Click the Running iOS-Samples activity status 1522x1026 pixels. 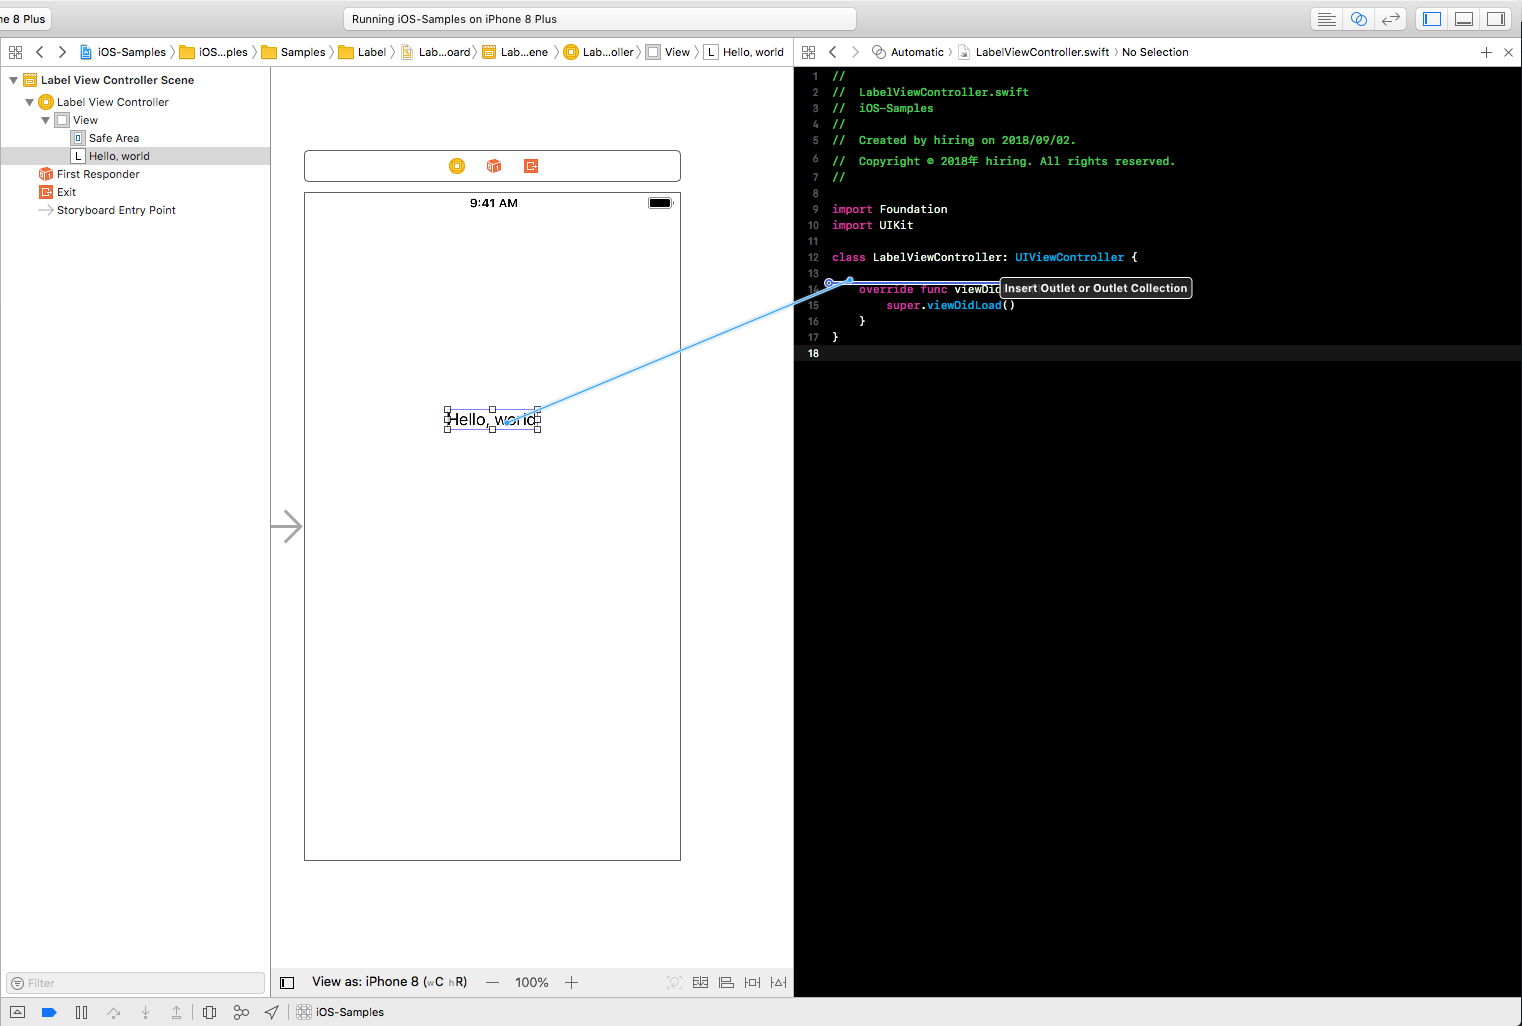600,19
